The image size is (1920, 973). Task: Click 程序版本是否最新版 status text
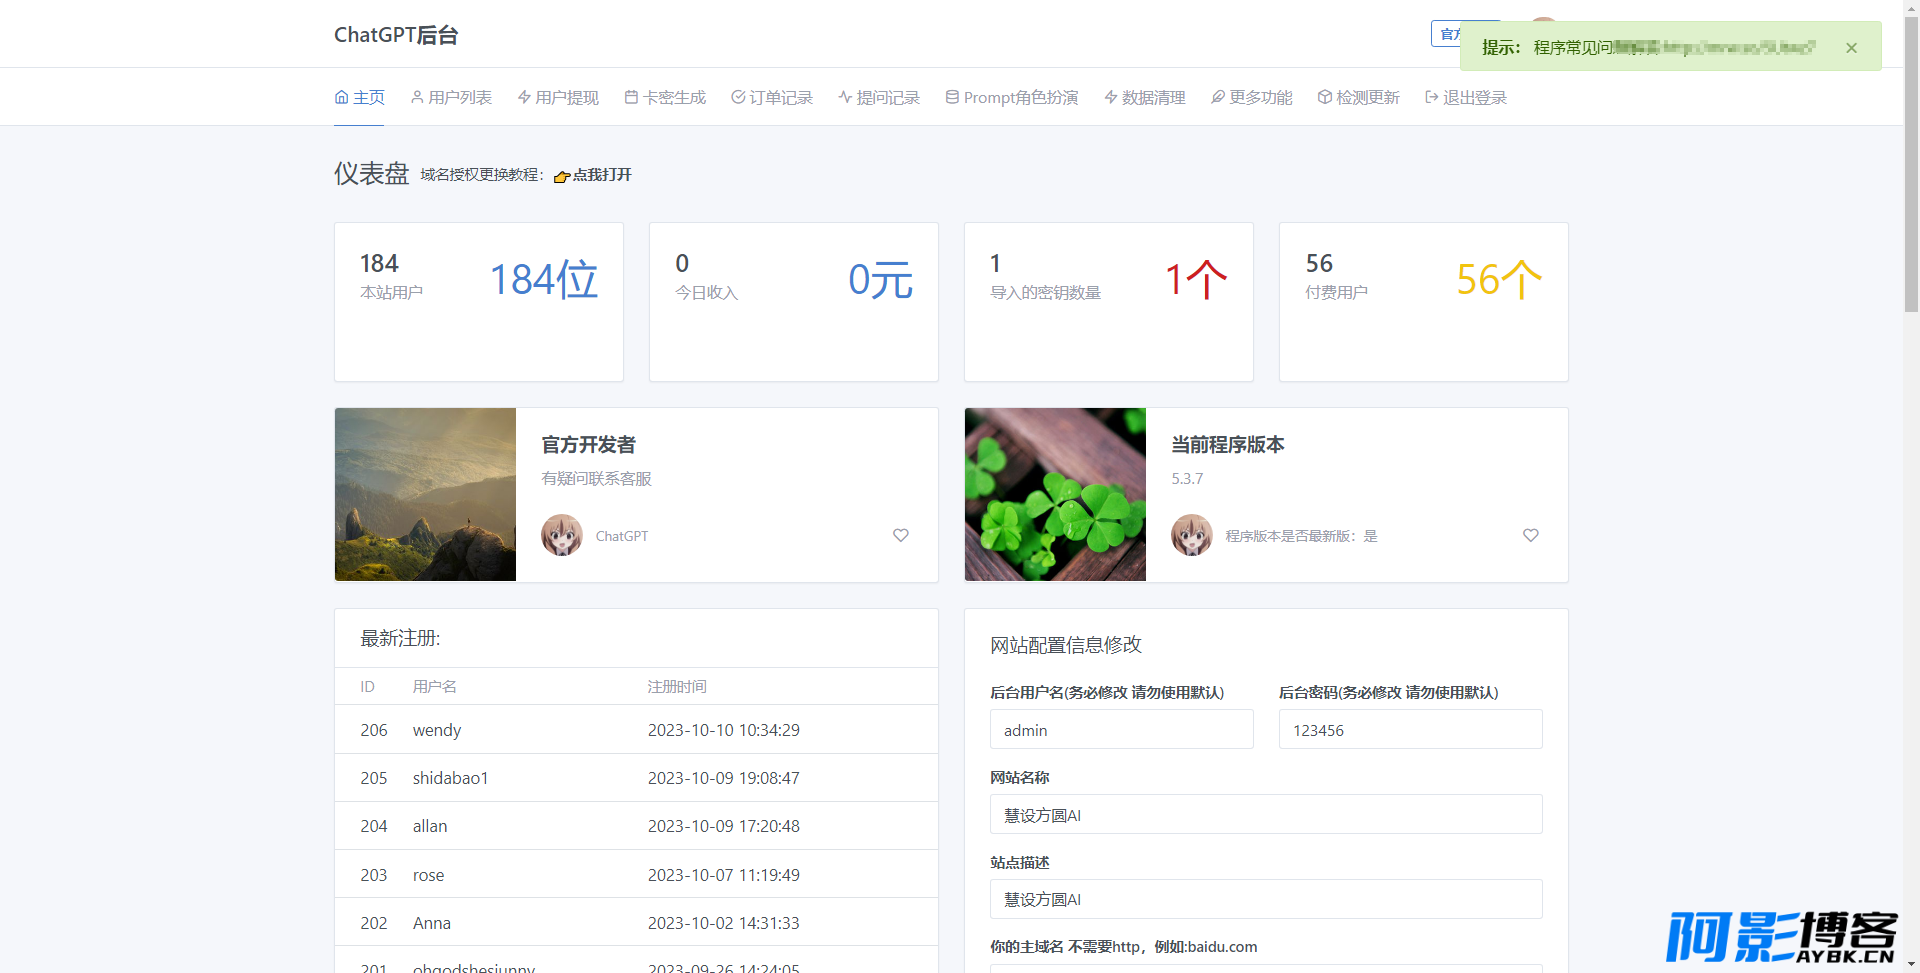pos(1301,536)
